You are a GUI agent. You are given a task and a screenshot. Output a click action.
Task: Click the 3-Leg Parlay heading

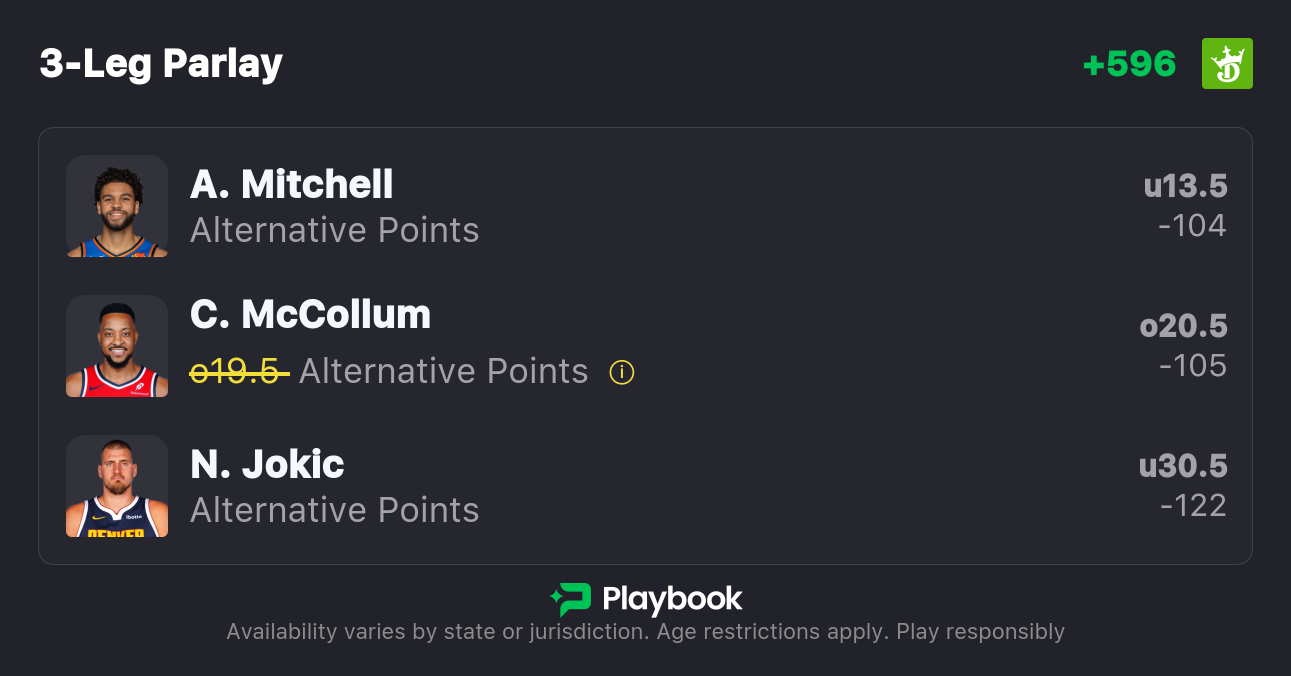tap(161, 64)
